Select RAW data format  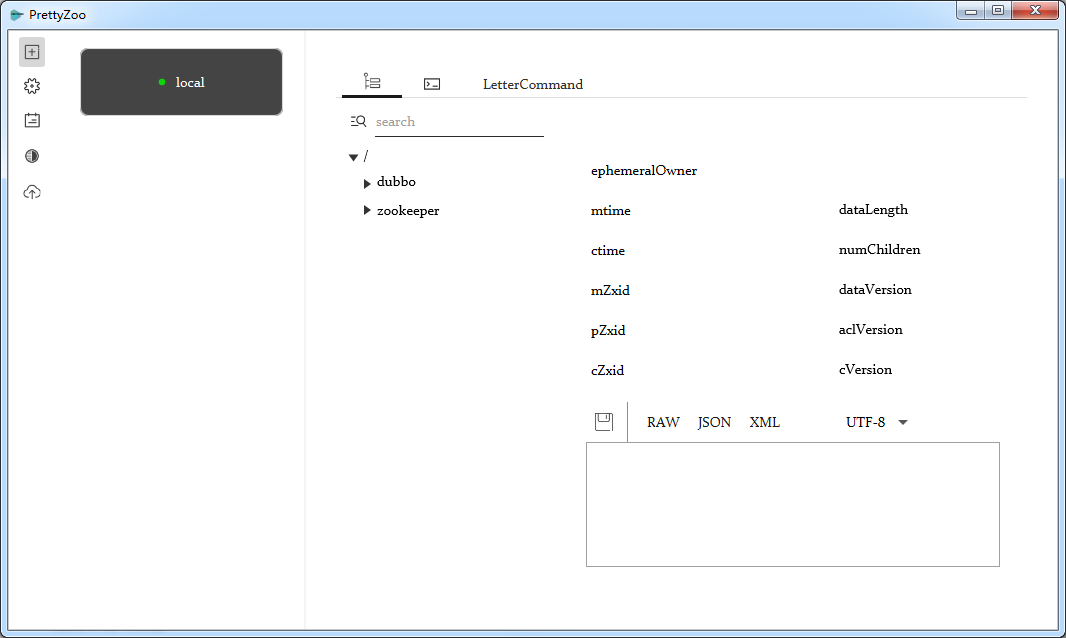tap(663, 422)
